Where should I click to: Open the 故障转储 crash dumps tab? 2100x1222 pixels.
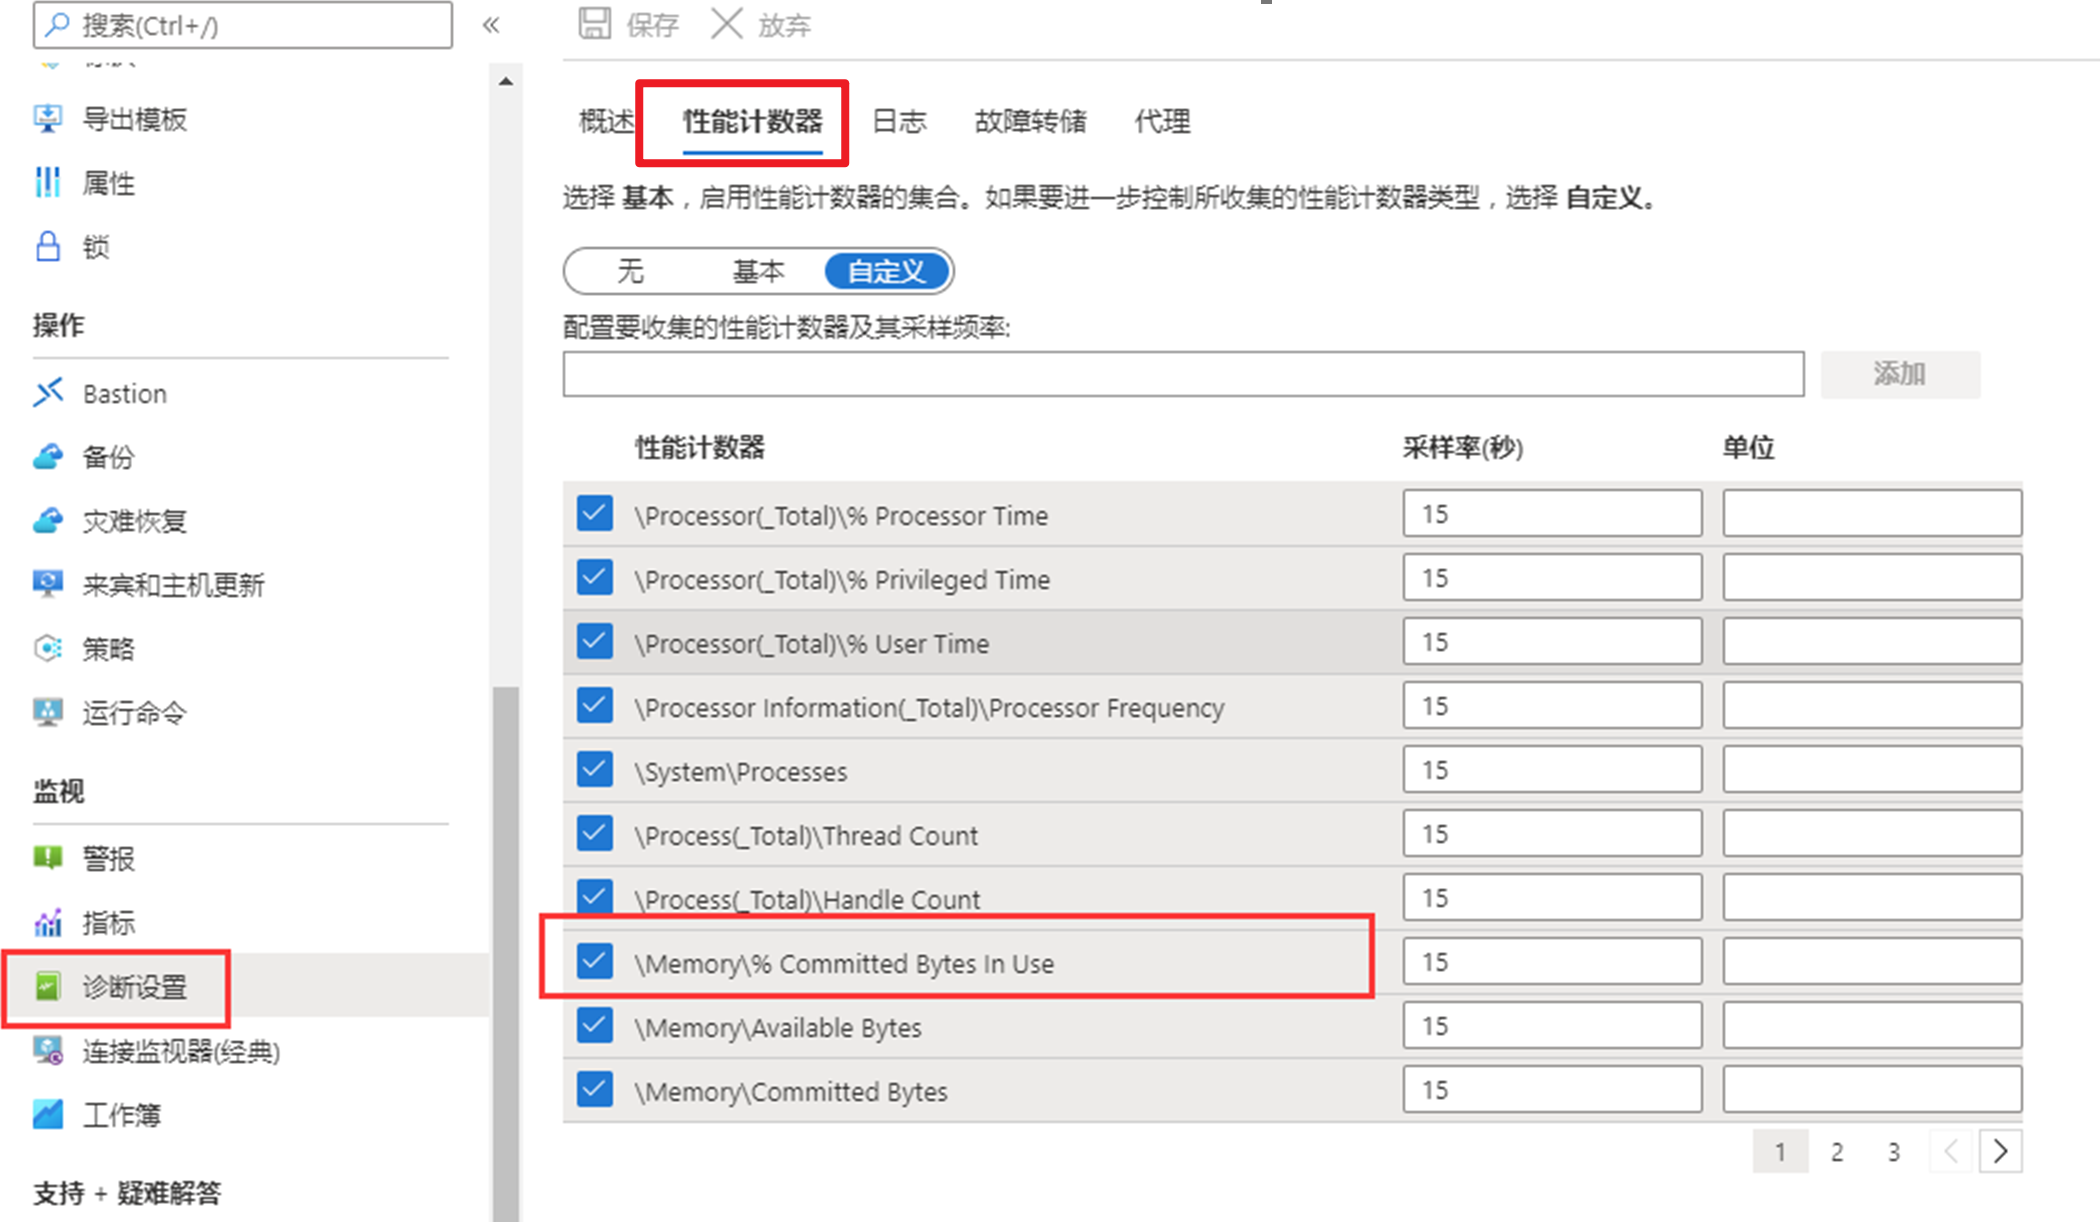[x=1030, y=121]
